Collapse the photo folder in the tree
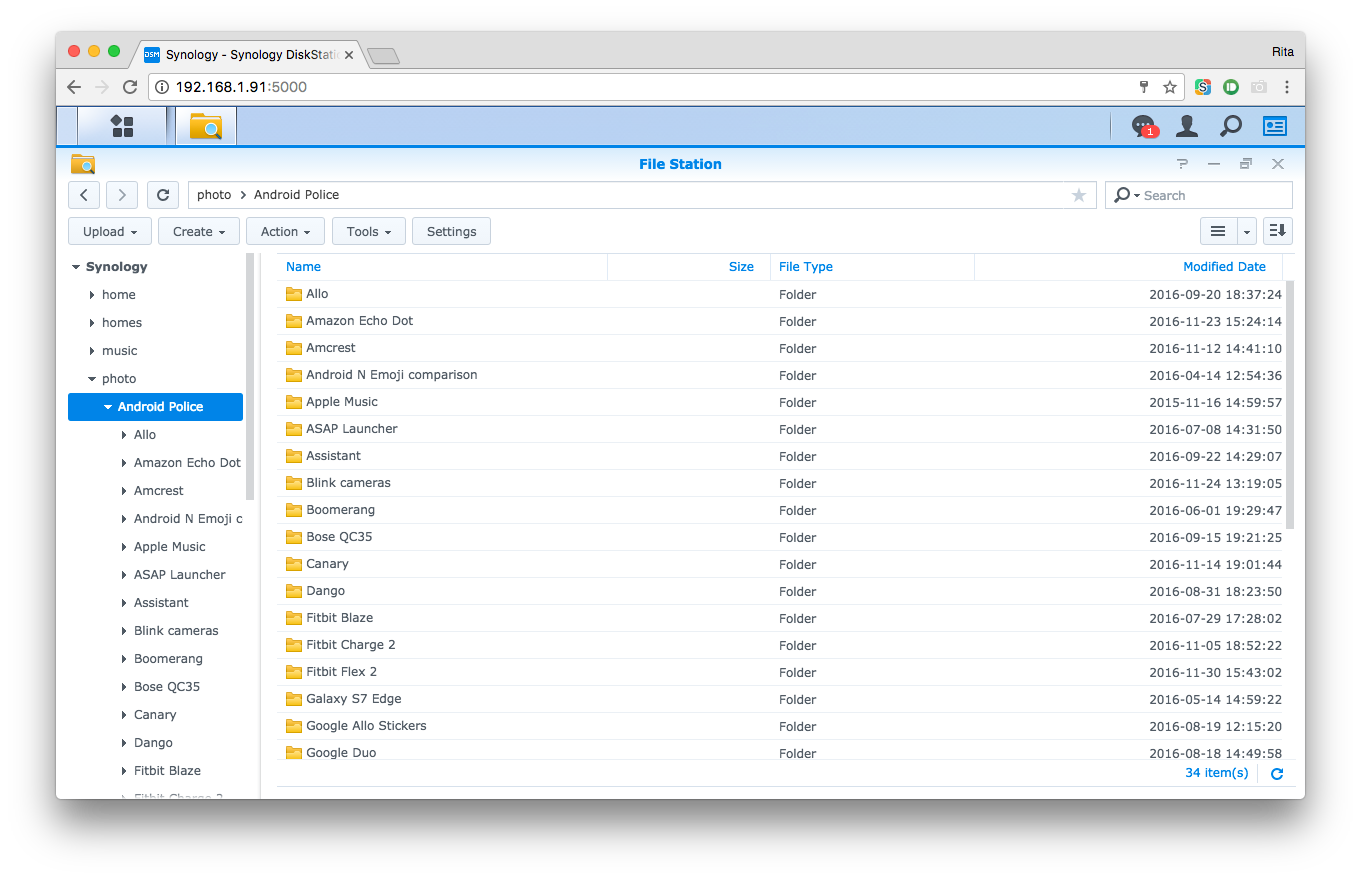Image resolution: width=1361 pixels, height=879 pixels. tap(92, 379)
